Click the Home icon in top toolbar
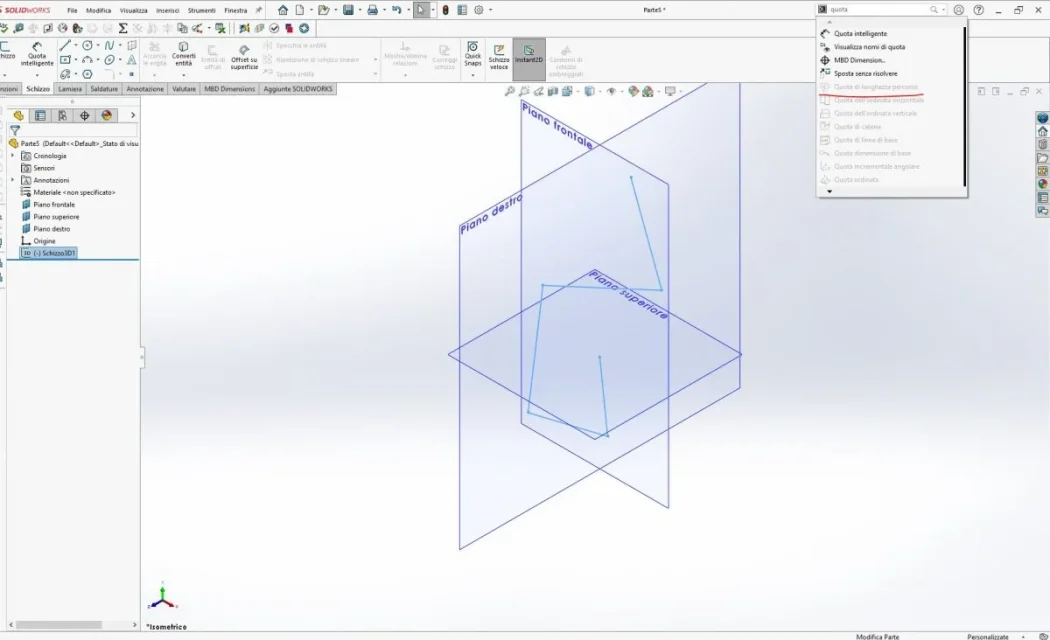The height and width of the screenshot is (640, 1050). pyautogui.click(x=283, y=10)
